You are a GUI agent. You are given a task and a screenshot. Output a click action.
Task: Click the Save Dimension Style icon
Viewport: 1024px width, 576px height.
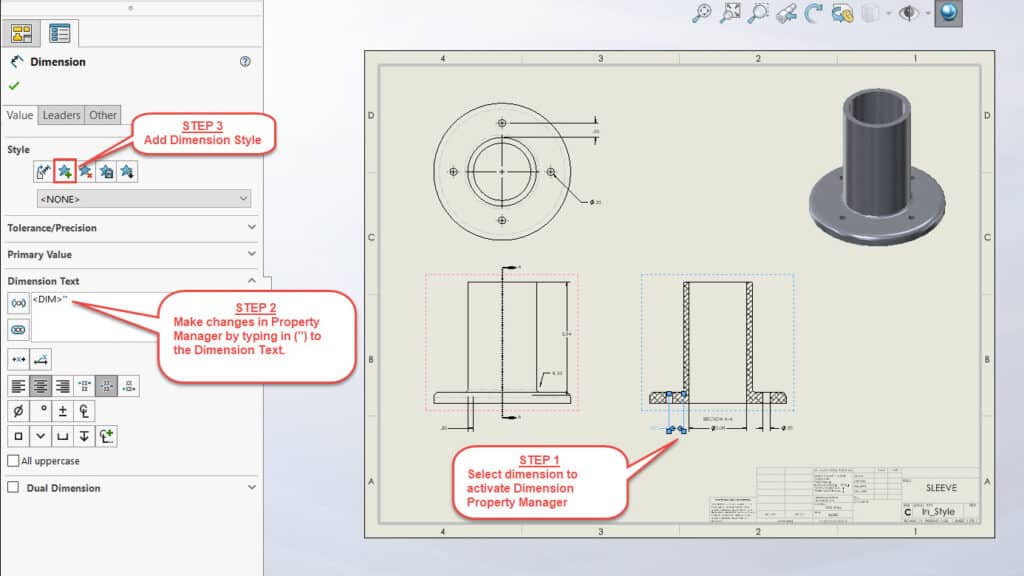105,170
